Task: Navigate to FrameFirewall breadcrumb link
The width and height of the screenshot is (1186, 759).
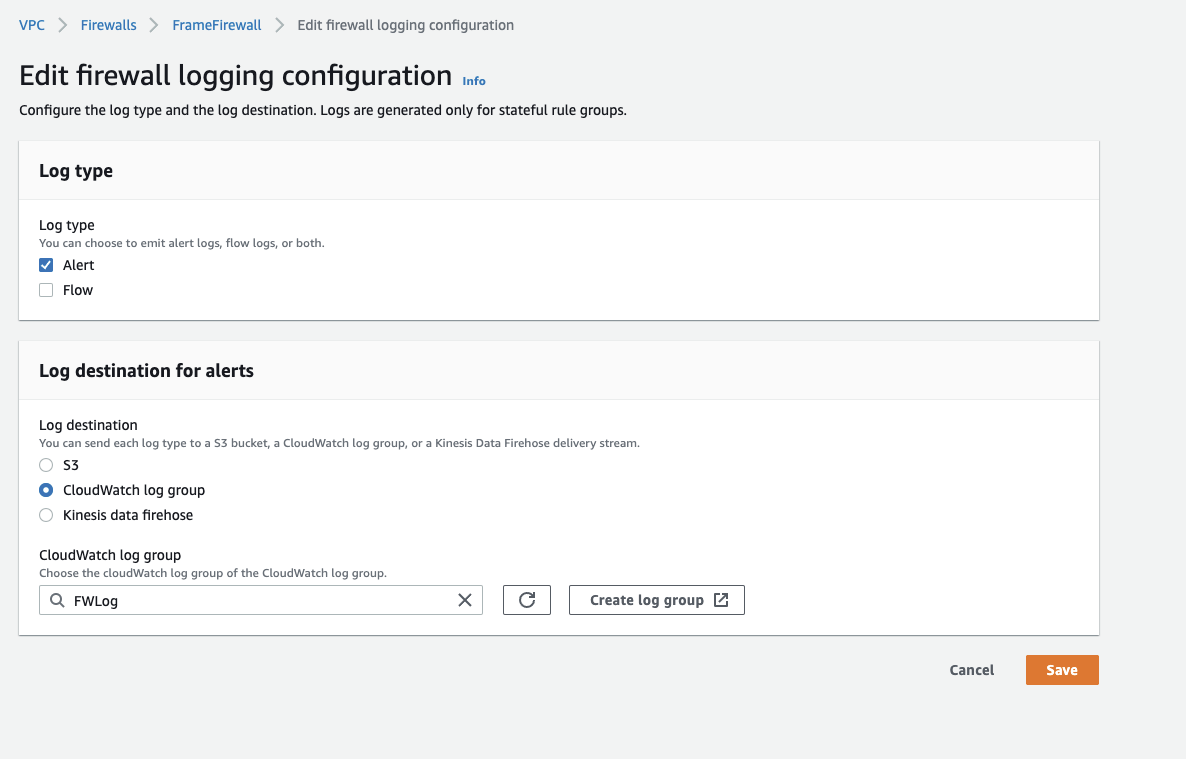Action: point(217,25)
